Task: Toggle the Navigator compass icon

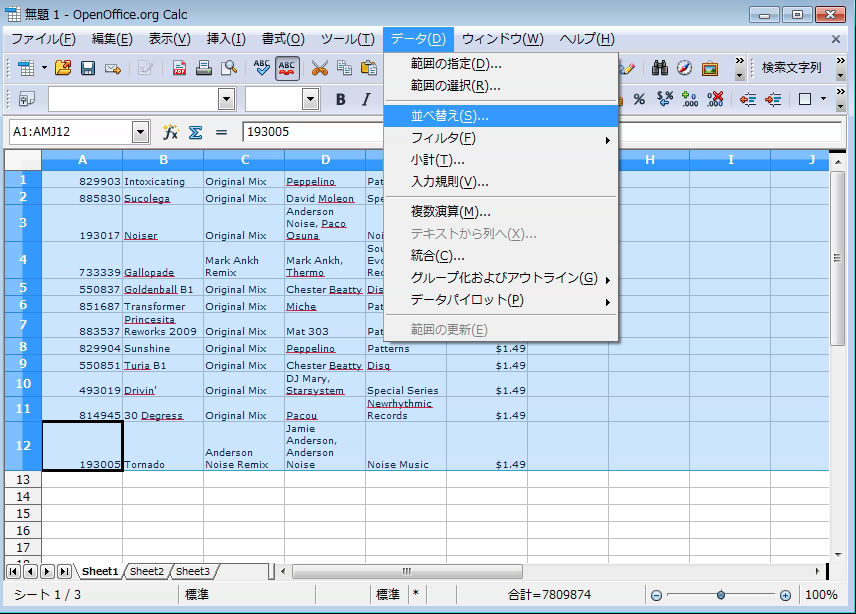Action: pyautogui.click(x=685, y=68)
